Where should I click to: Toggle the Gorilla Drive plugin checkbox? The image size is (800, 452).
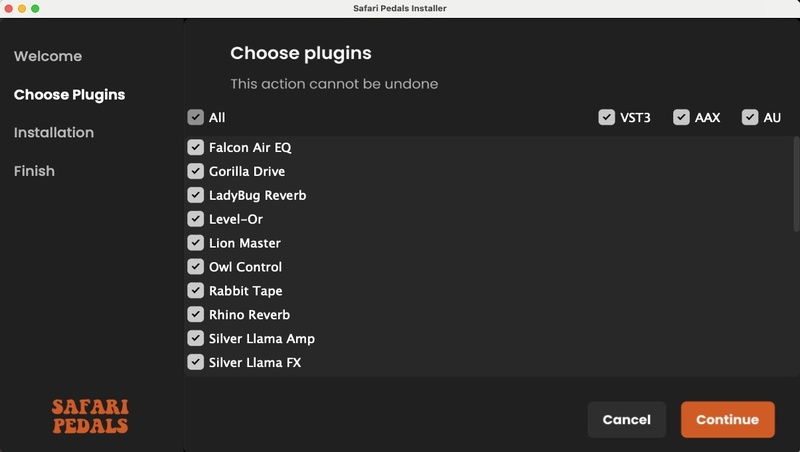(196, 172)
